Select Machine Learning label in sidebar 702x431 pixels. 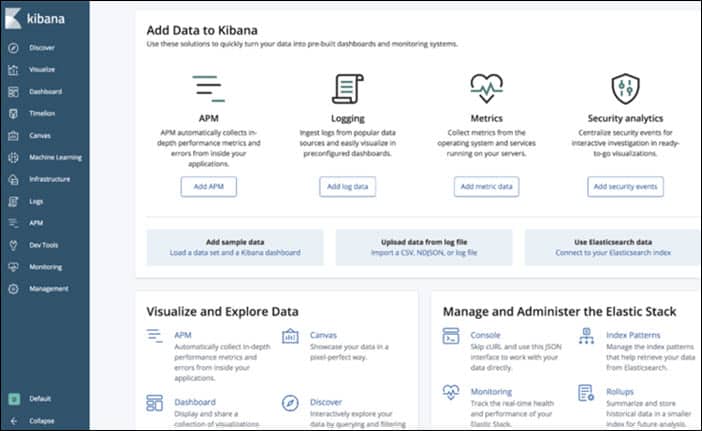pyautogui.click(x=56, y=158)
